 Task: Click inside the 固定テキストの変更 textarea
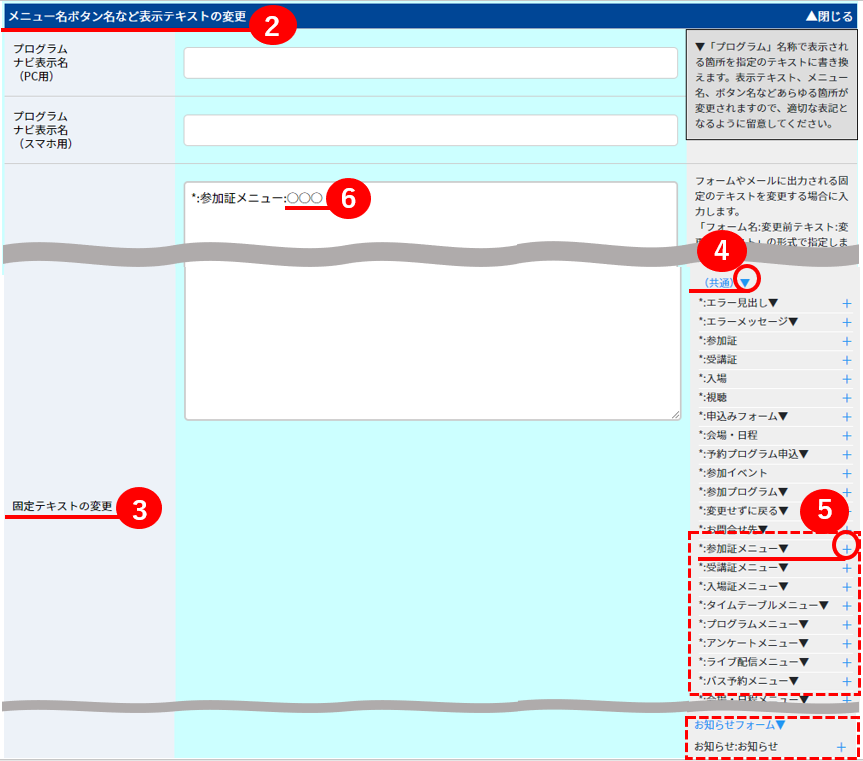[x=432, y=301]
